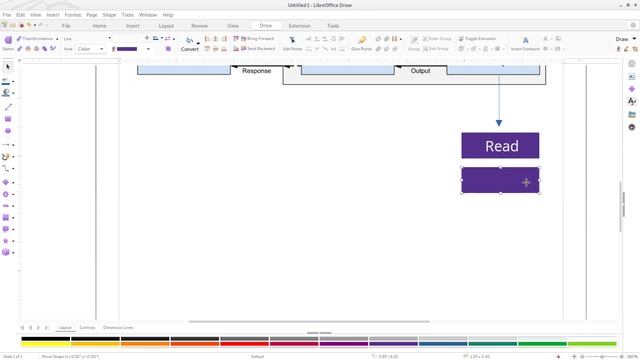Open the Page menu
The width and height of the screenshot is (640, 360).
pos(91,15)
